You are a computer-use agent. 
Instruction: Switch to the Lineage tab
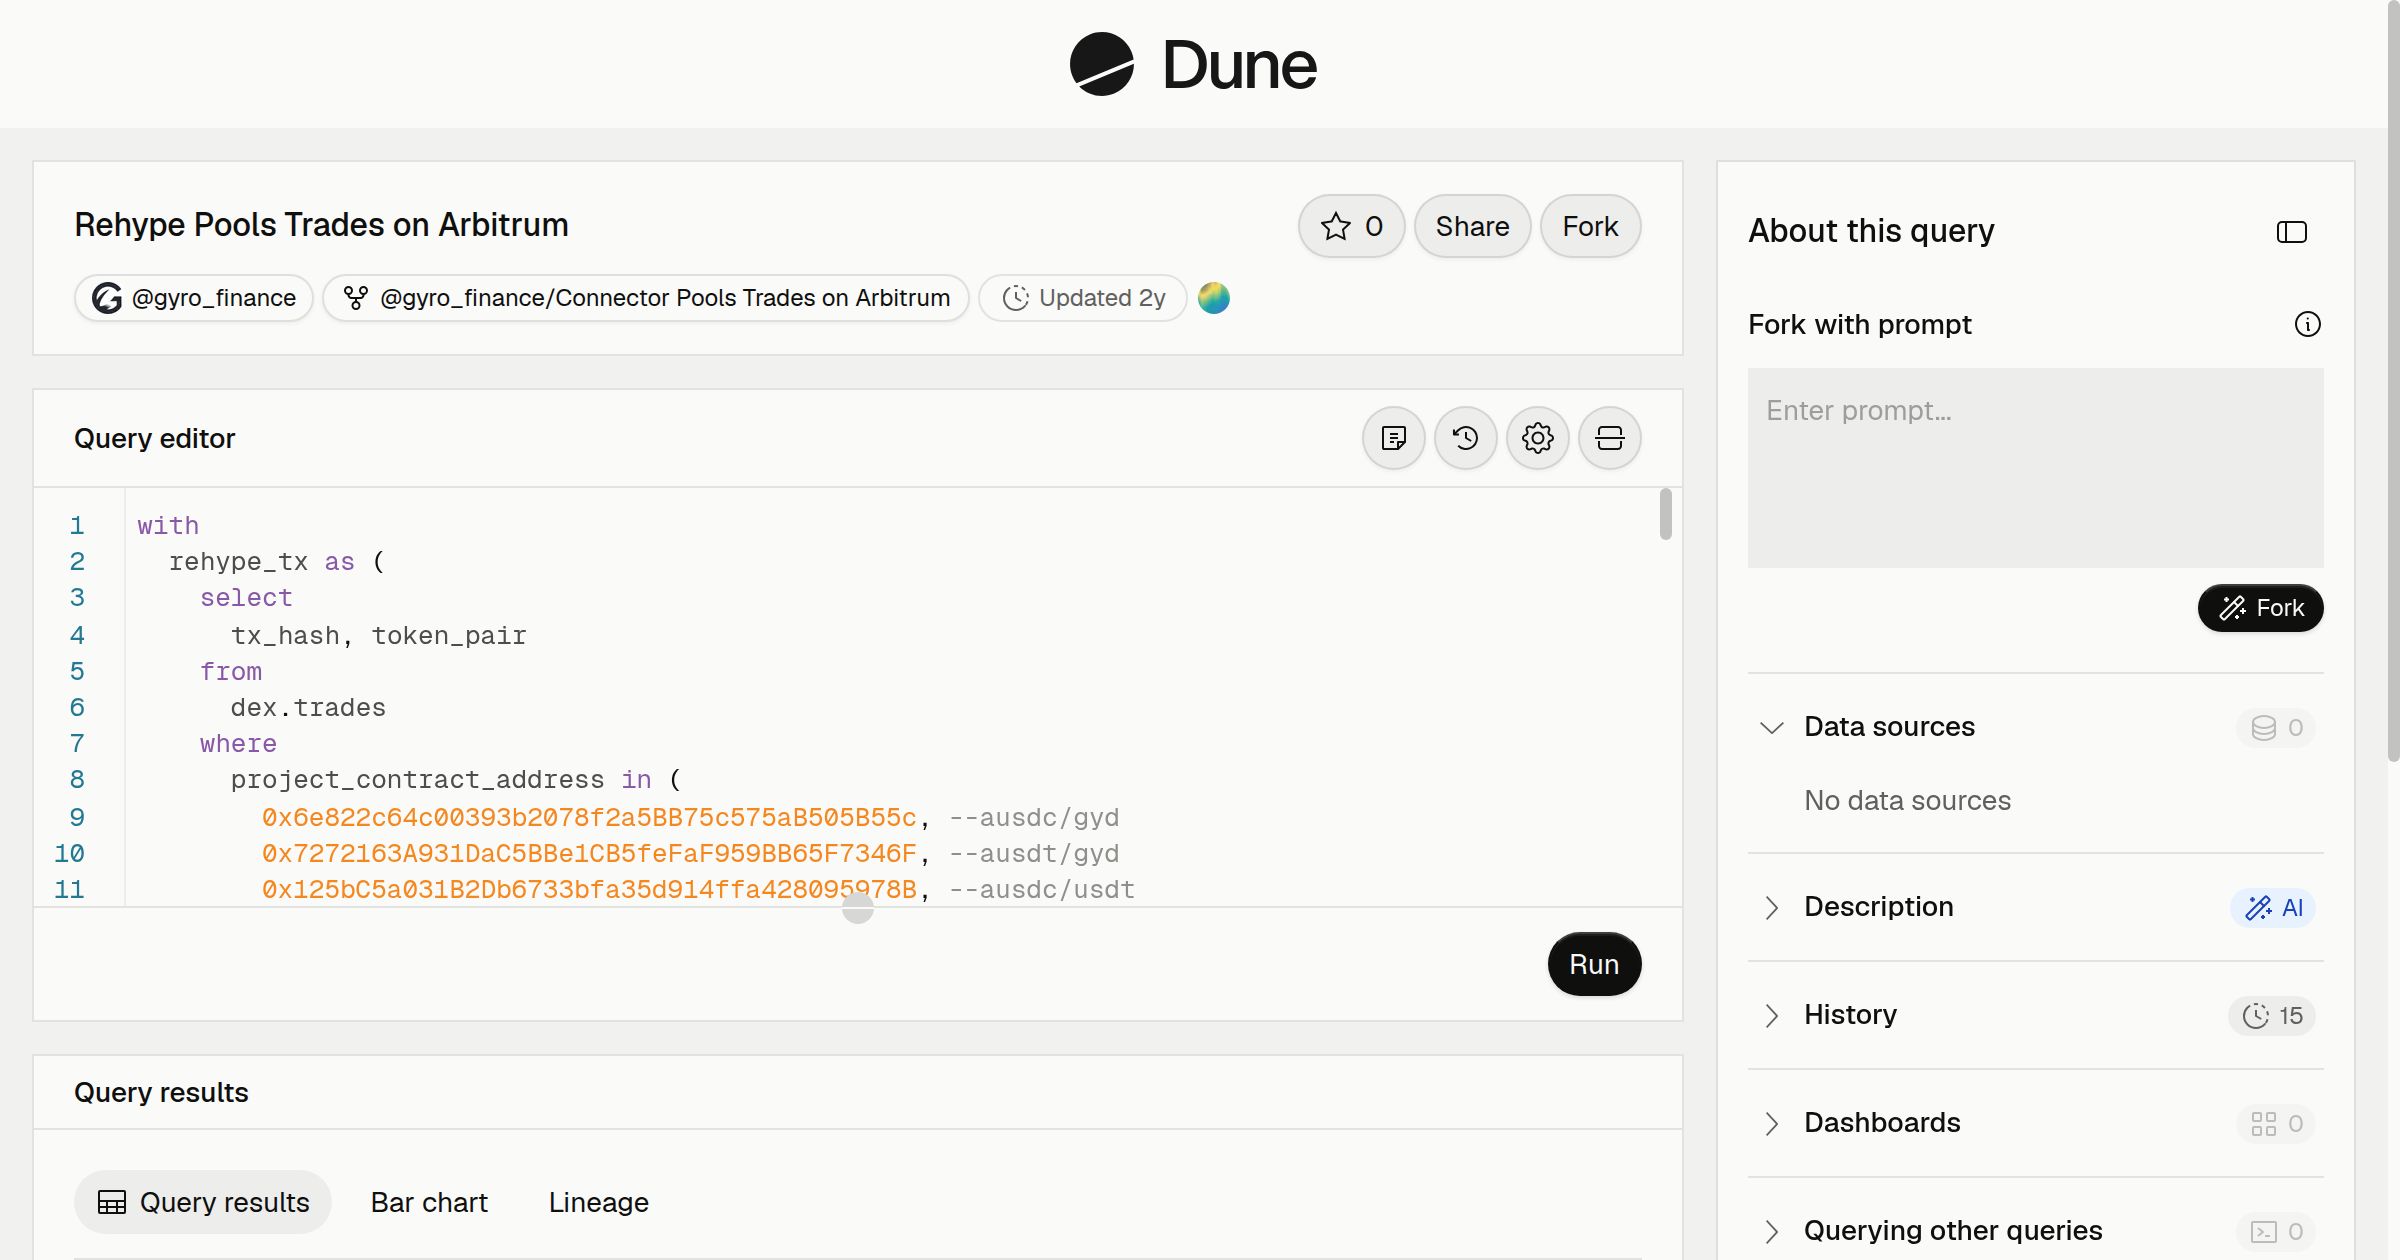pos(598,1202)
